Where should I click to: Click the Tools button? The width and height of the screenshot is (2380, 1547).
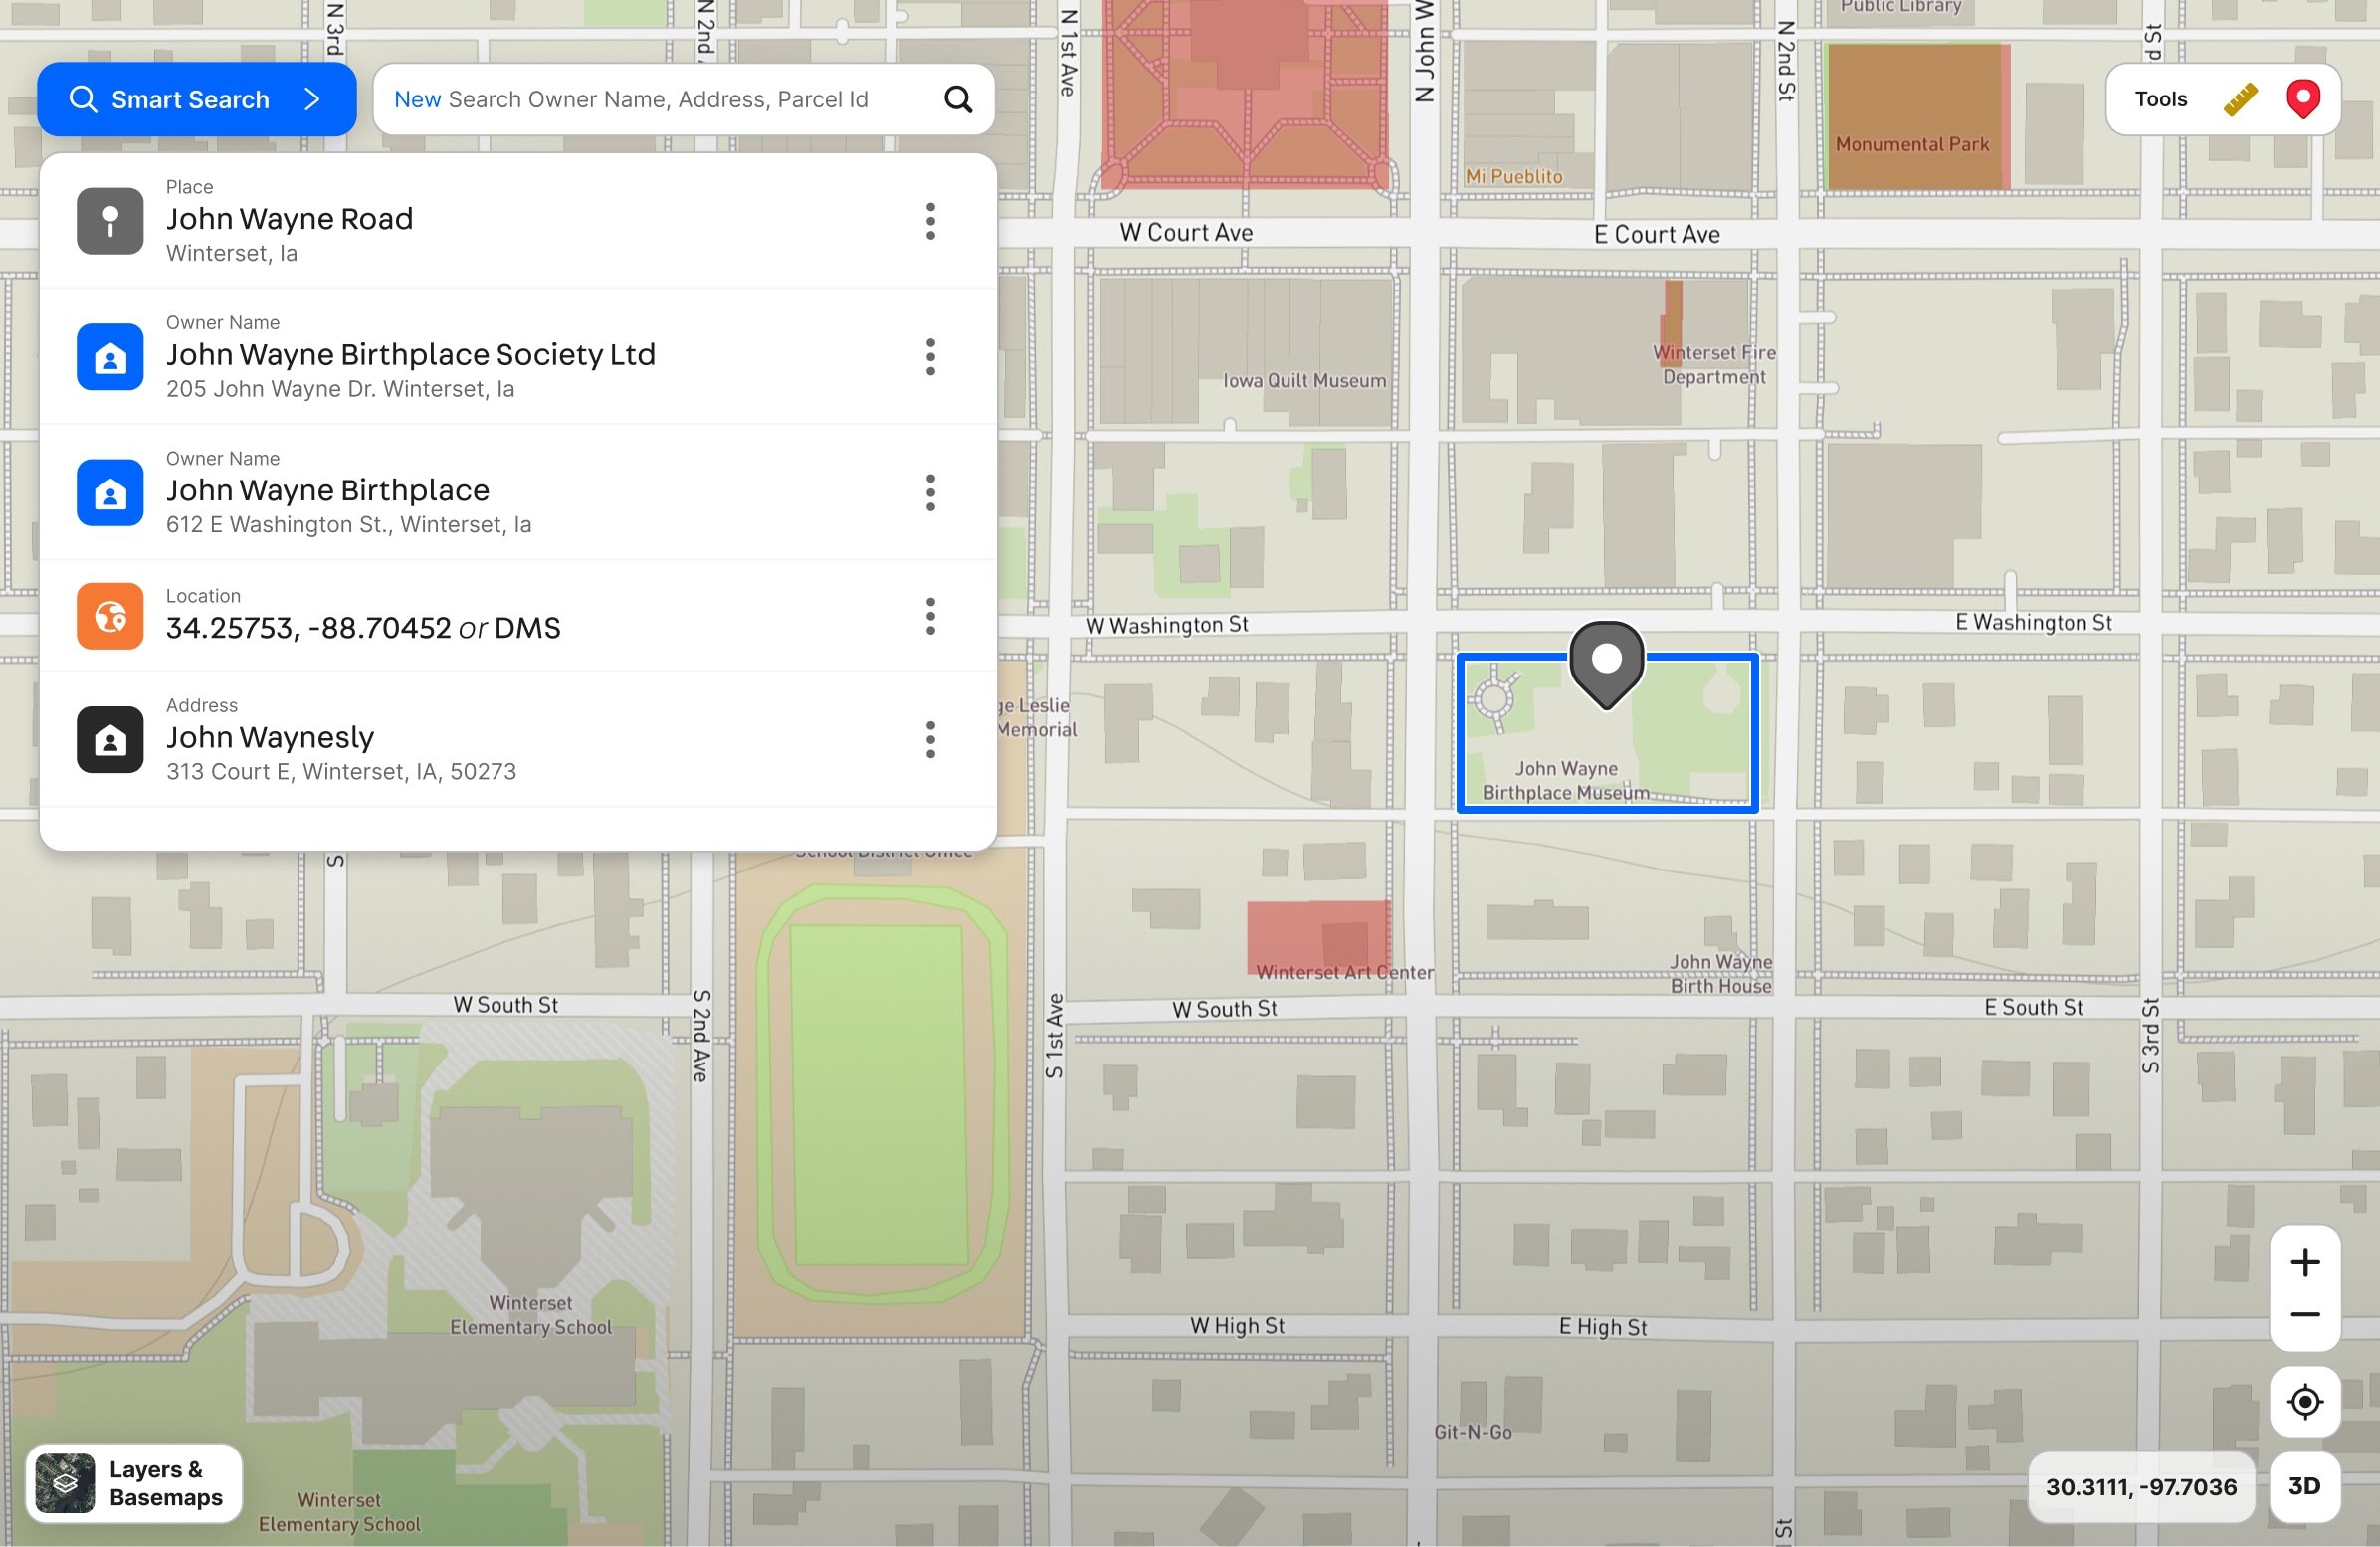[2160, 99]
